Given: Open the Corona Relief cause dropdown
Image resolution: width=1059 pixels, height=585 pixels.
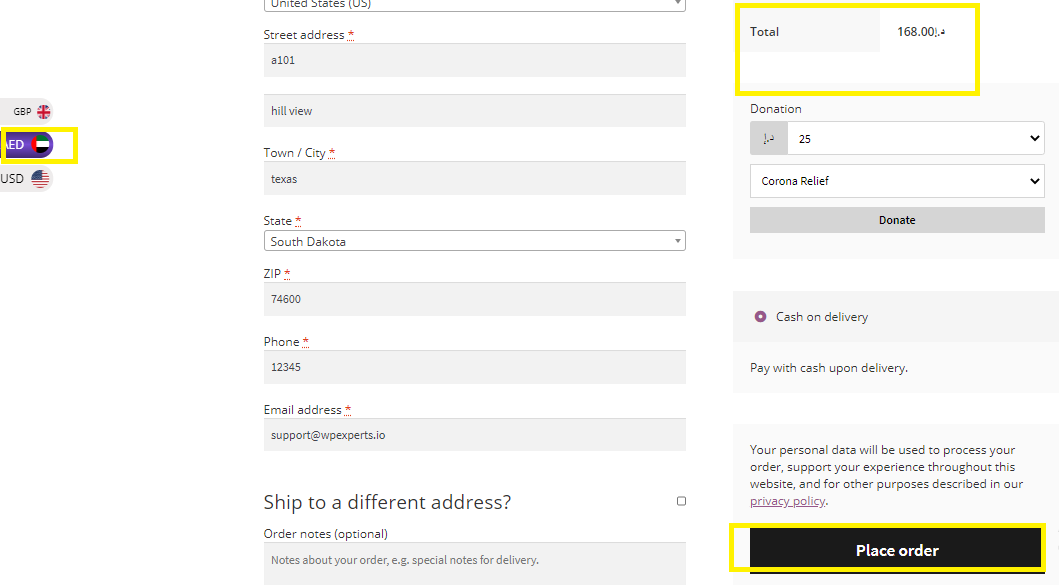Looking at the screenshot, I should tap(897, 181).
